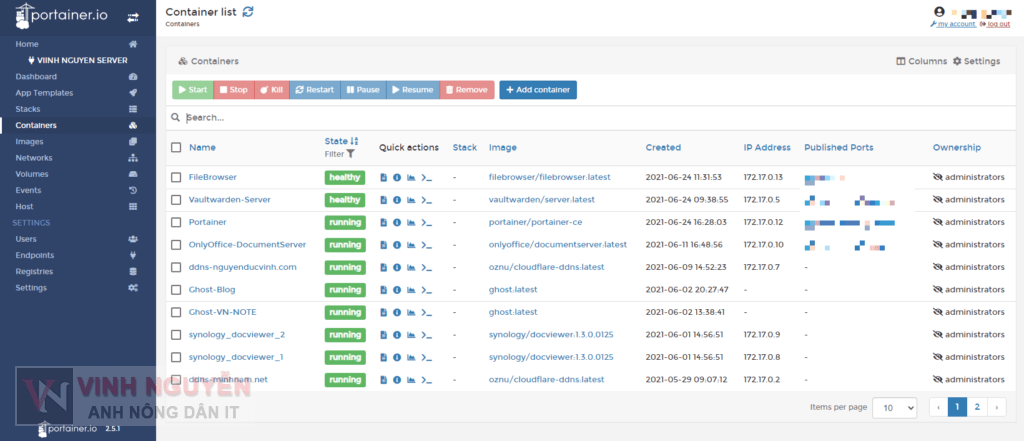Click the State filter funnel icon

pyautogui.click(x=351, y=154)
